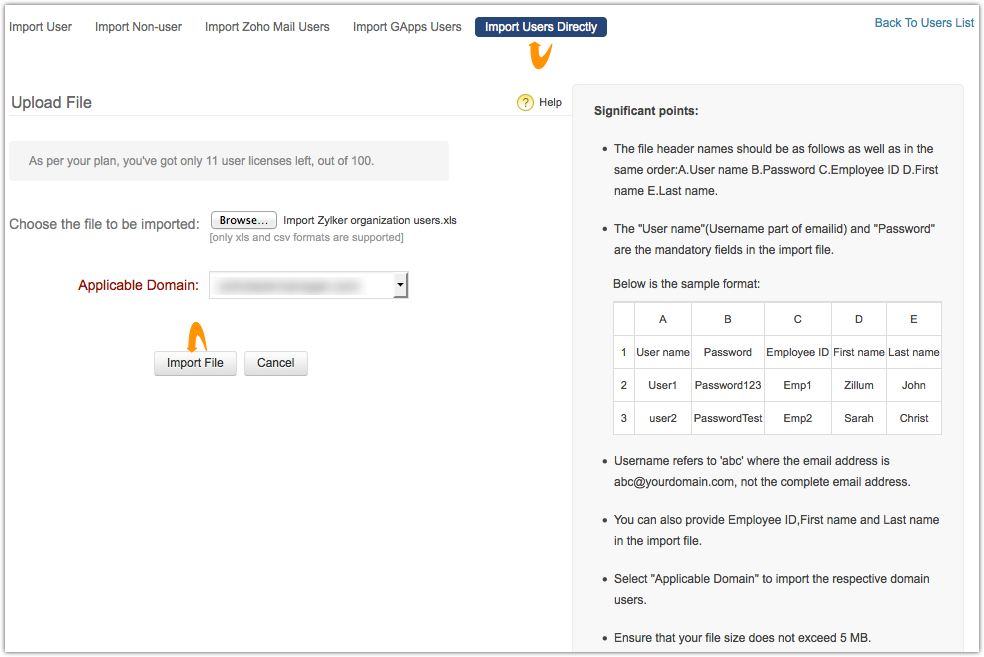Click the Help text link
This screenshot has width=984, height=657.
(x=550, y=102)
